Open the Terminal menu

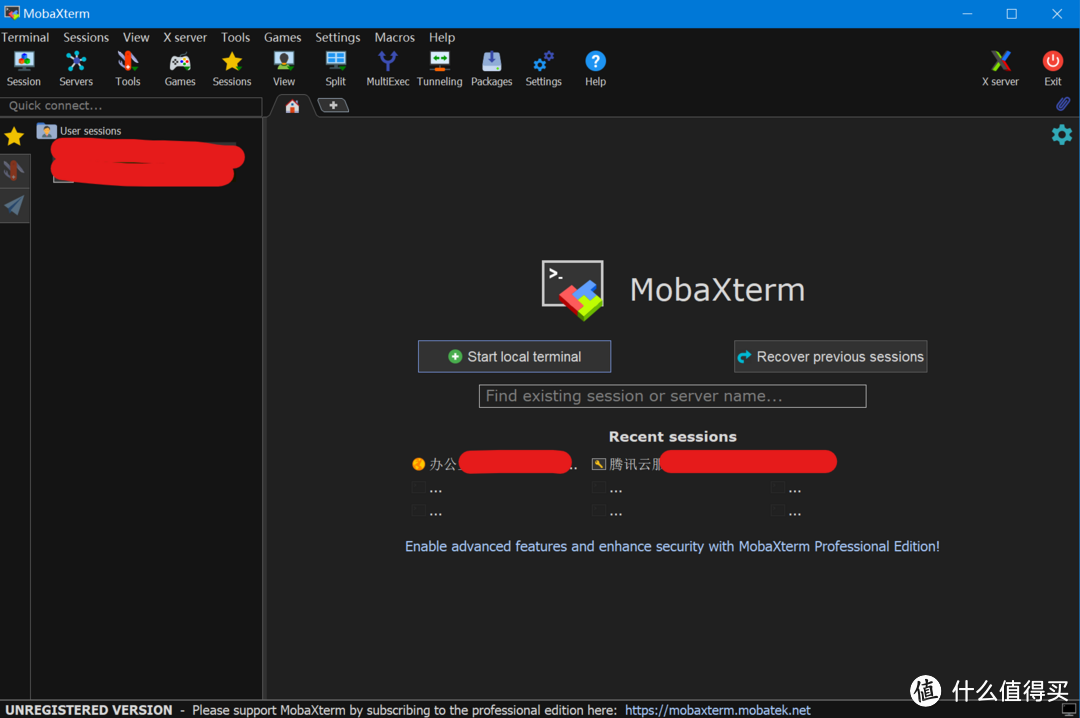pyautogui.click(x=25, y=37)
